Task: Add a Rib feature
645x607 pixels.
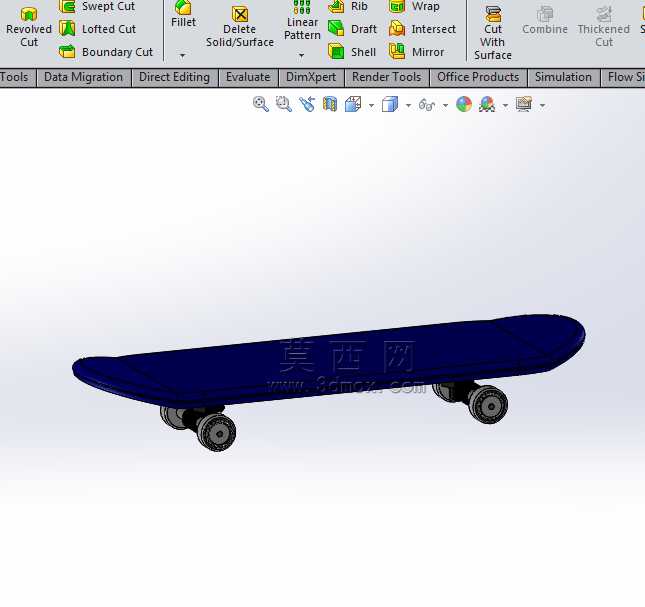Action: pos(348,7)
